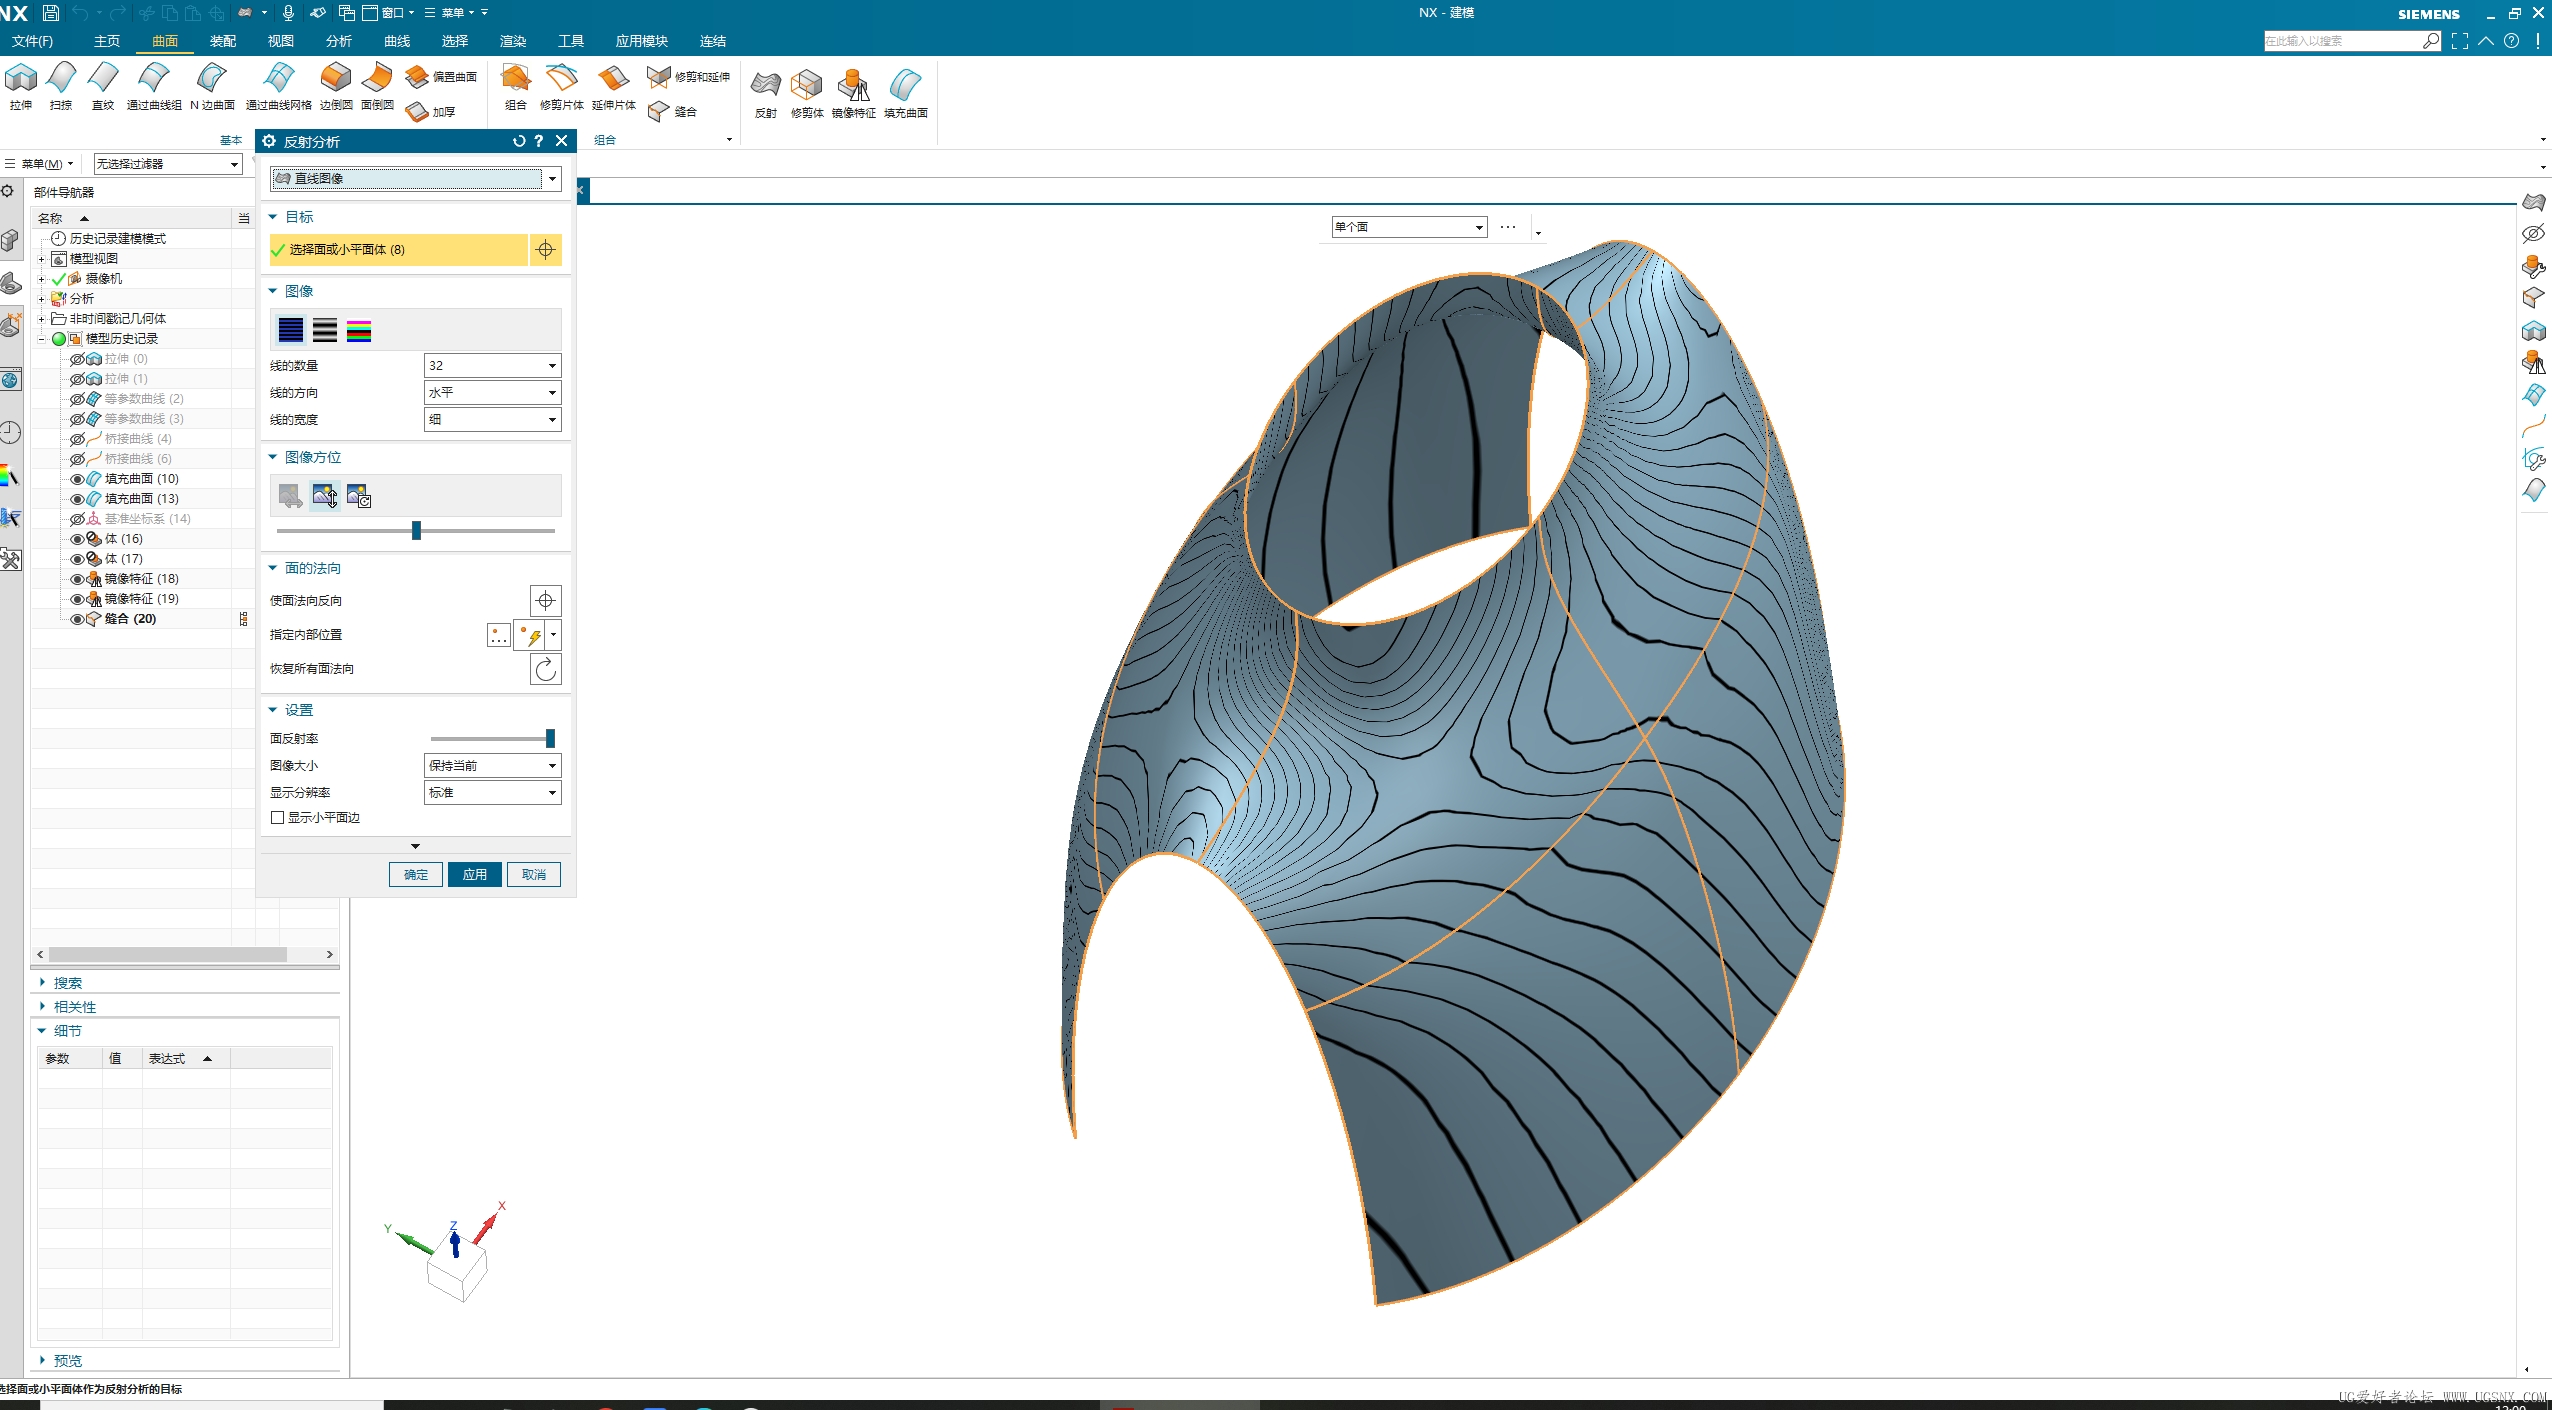The image size is (2552, 1410).
Task: Toggle visibility of 镜像特征 (18)
Action: coord(77,579)
